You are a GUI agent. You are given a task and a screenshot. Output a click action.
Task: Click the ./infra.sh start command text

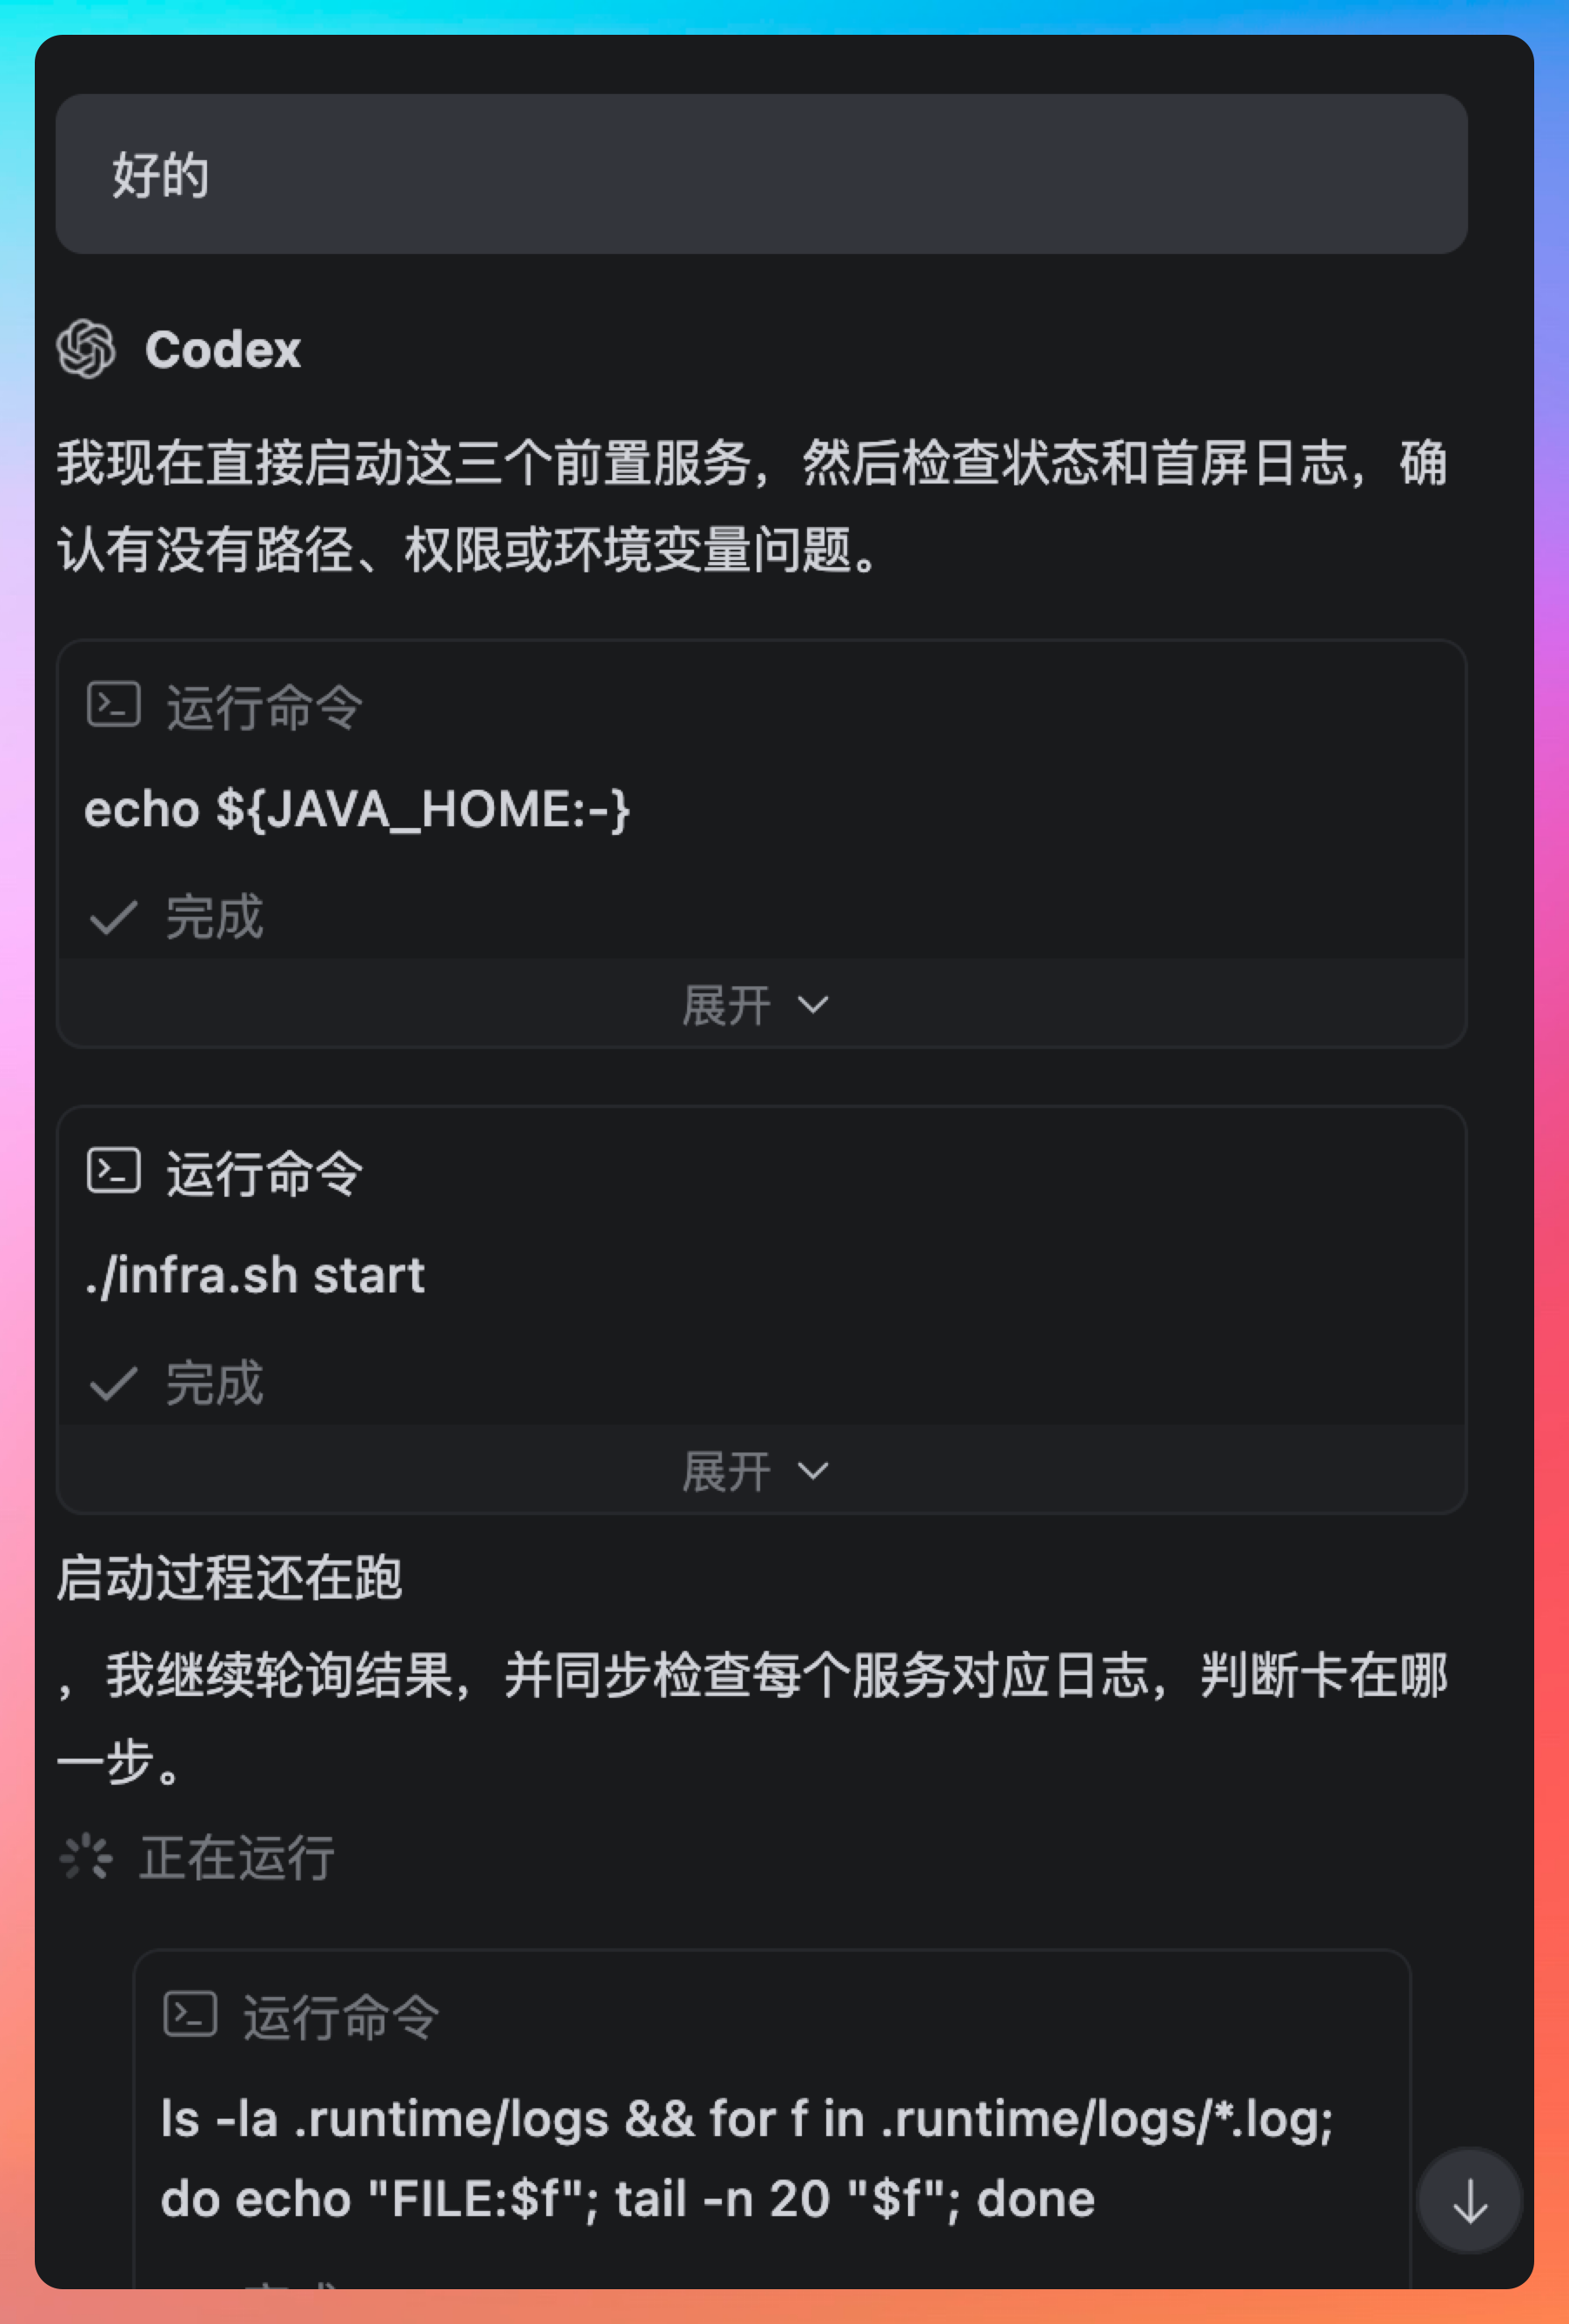click(255, 1275)
